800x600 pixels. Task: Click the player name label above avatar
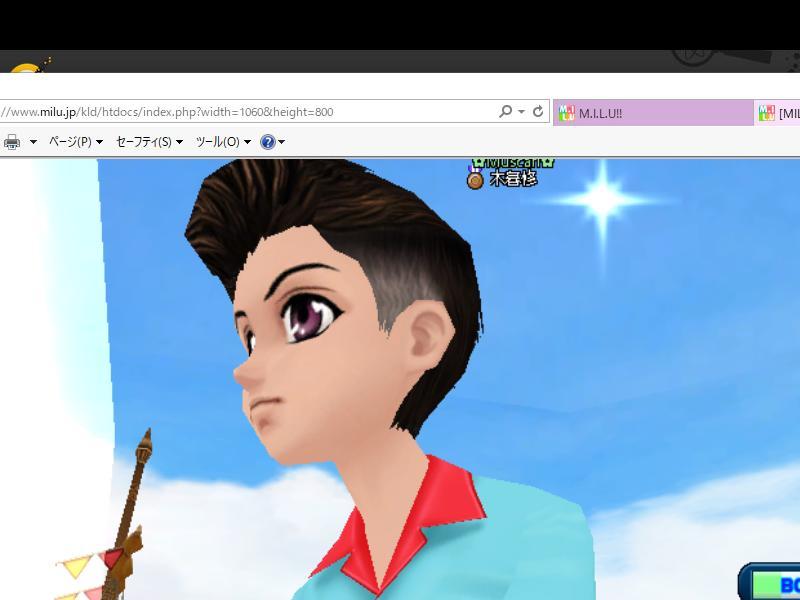[x=513, y=180]
